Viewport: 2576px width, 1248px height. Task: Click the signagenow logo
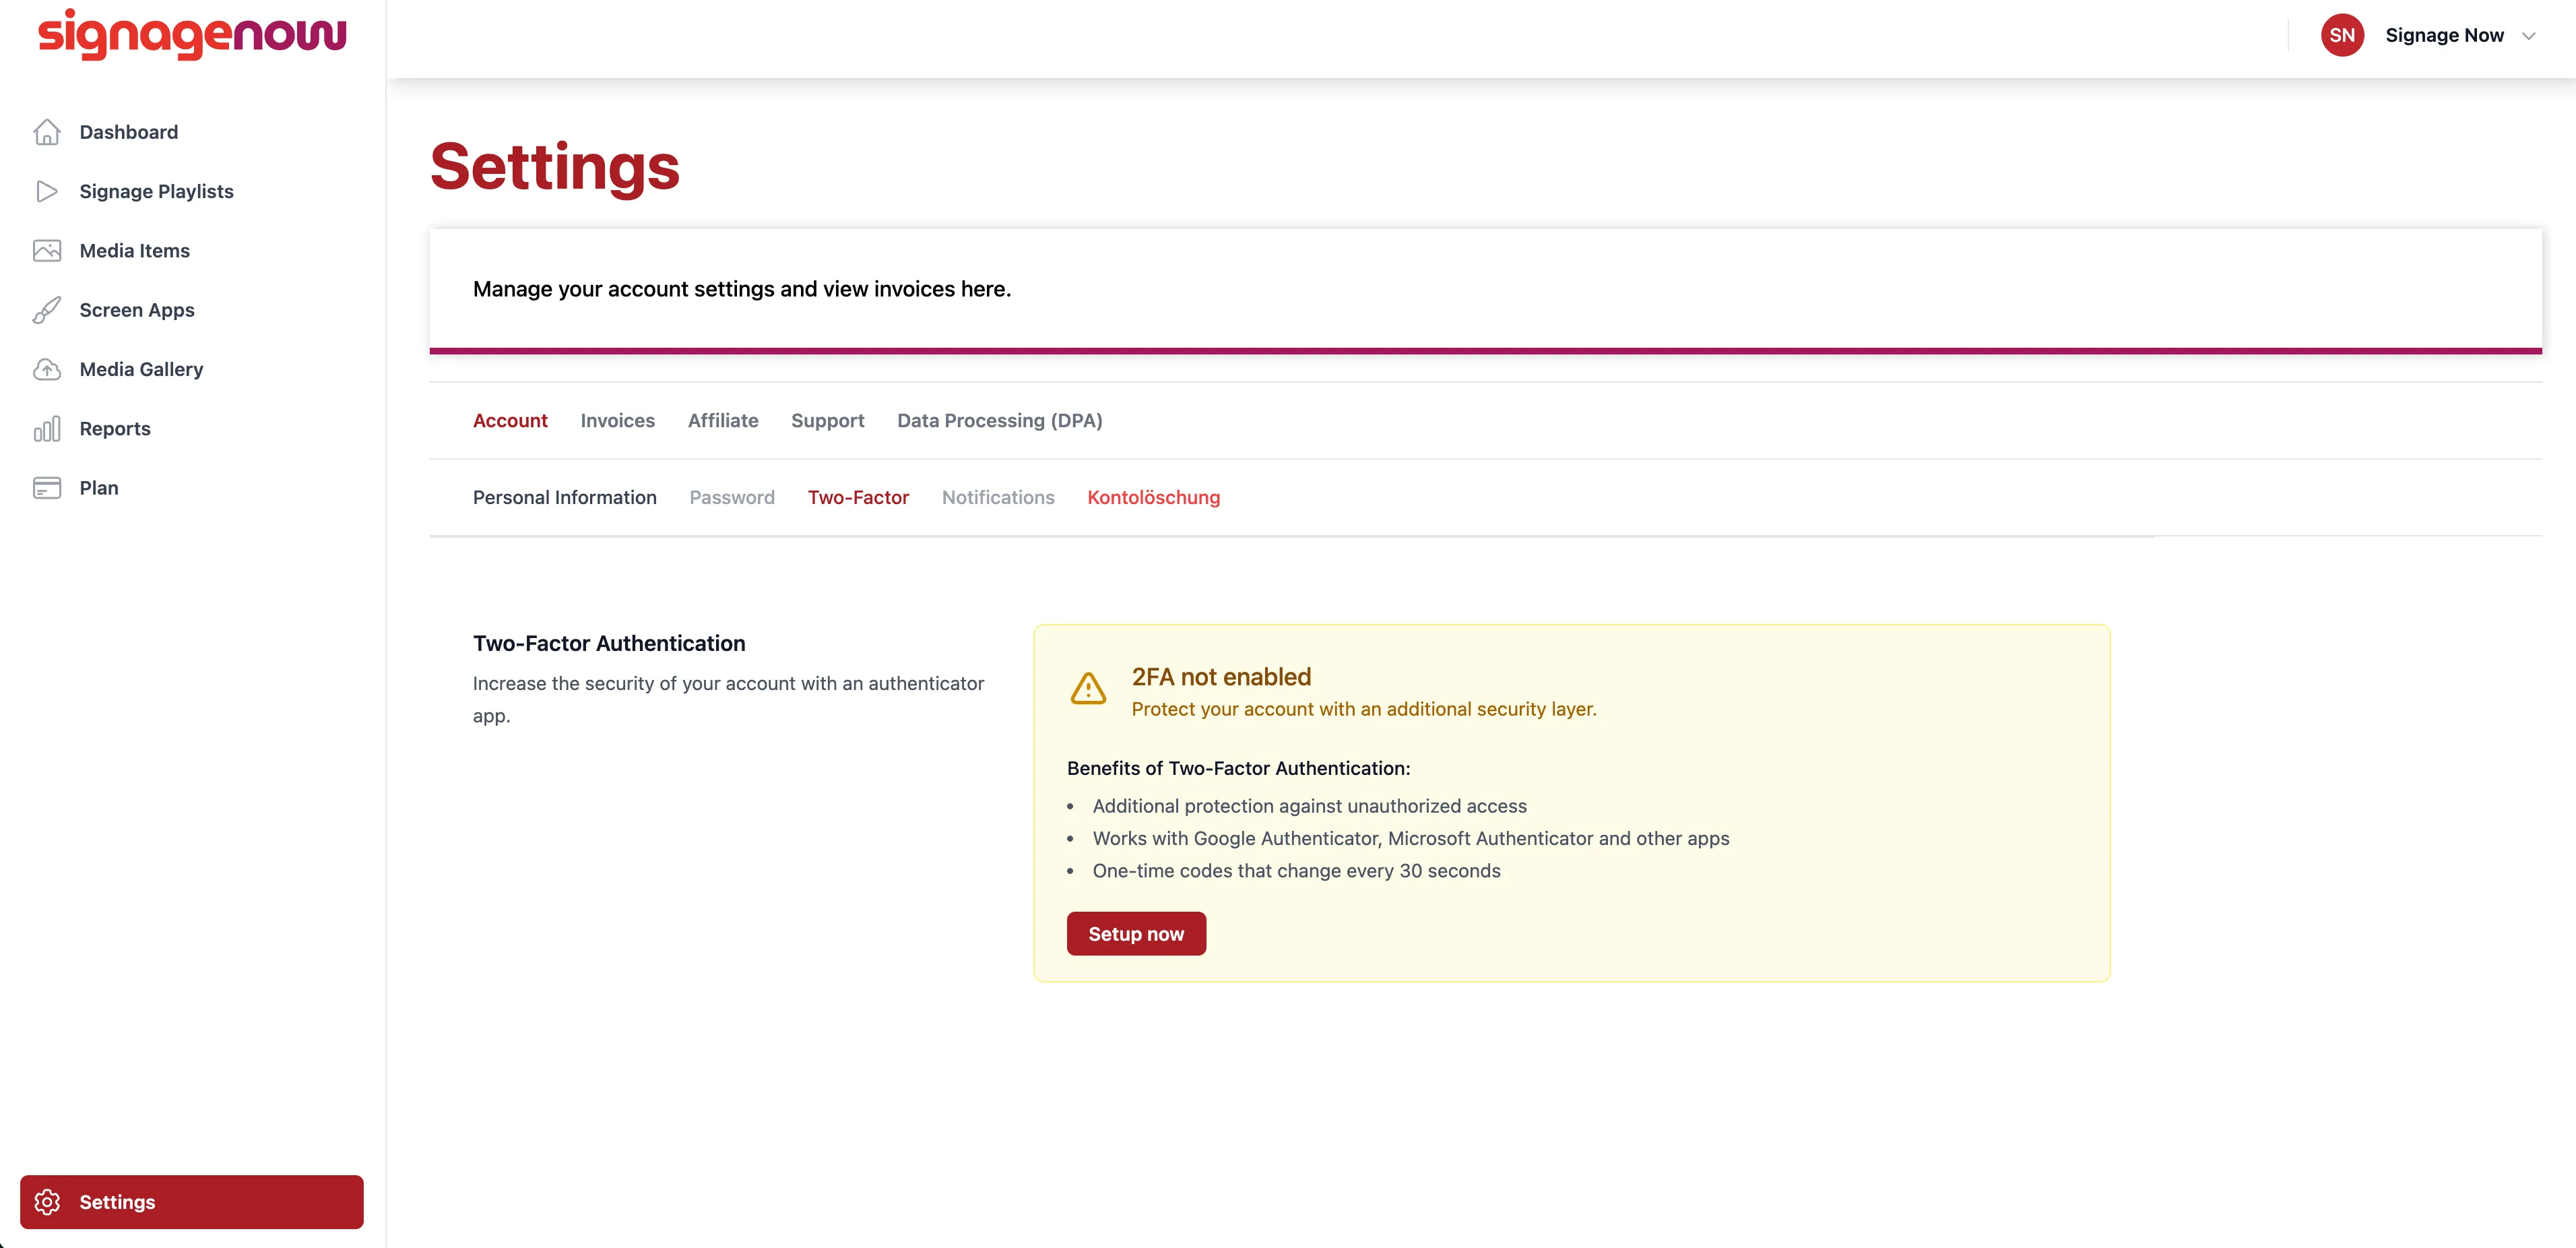click(x=192, y=34)
